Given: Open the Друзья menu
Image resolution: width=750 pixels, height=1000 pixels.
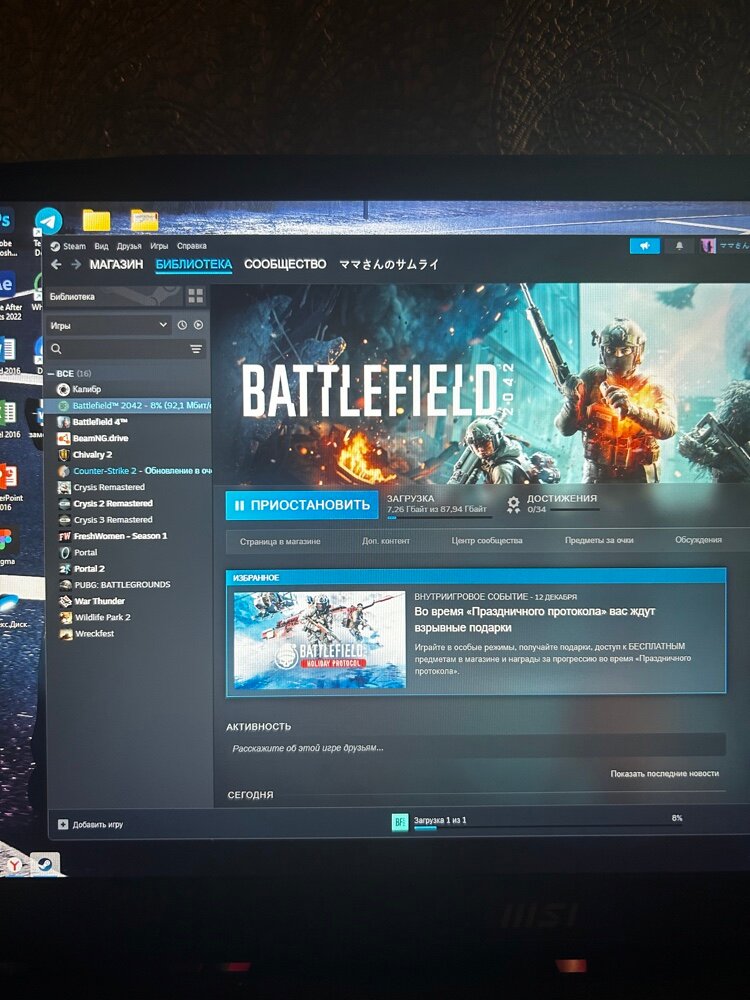Looking at the screenshot, I should pos(129,246).
